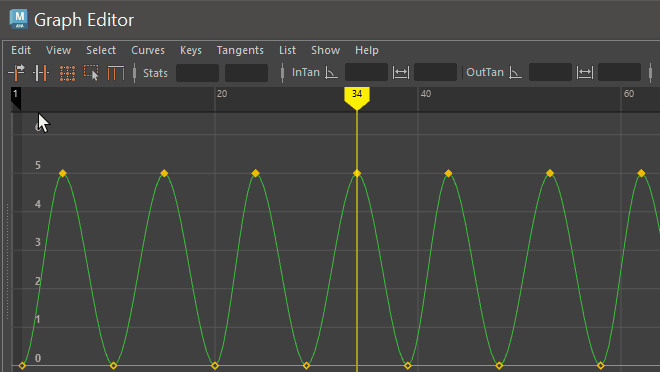Image resolution: width=660 pixels, height=372 pixels.
Task: Select the Insert Keys tool icon
Action: tap(41, 73)
